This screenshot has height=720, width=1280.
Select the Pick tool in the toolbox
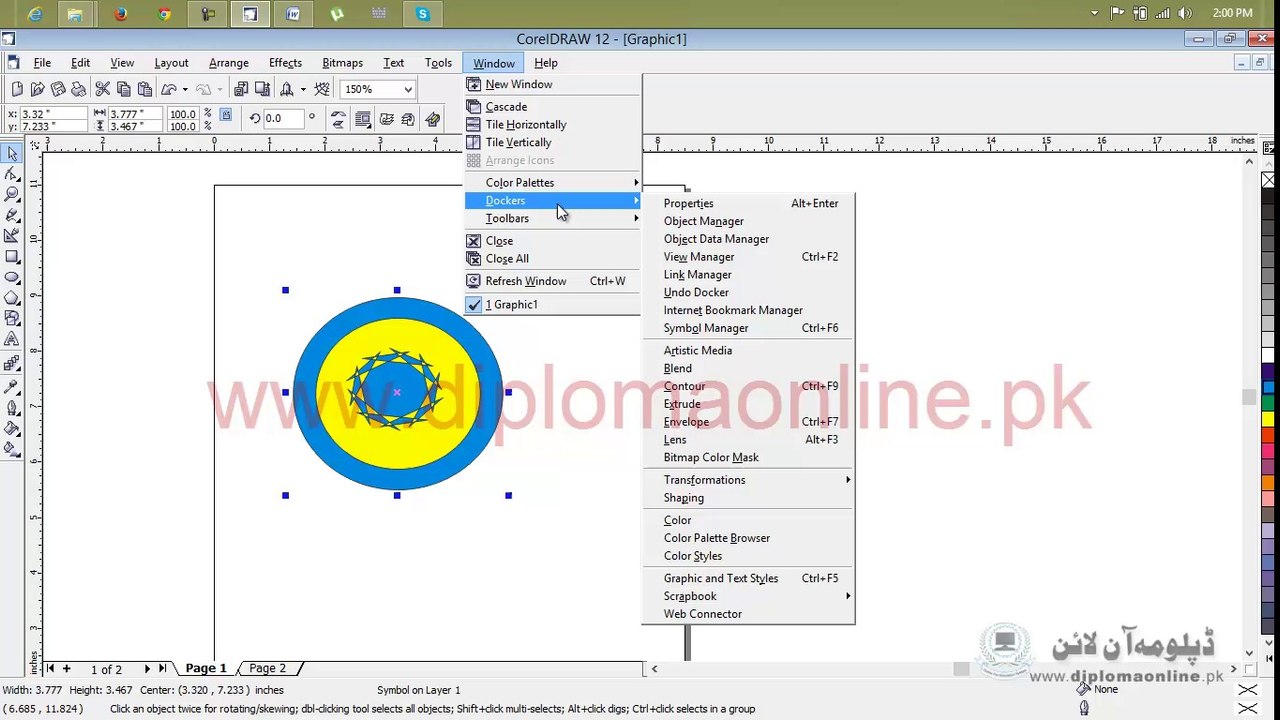[12, 153]
